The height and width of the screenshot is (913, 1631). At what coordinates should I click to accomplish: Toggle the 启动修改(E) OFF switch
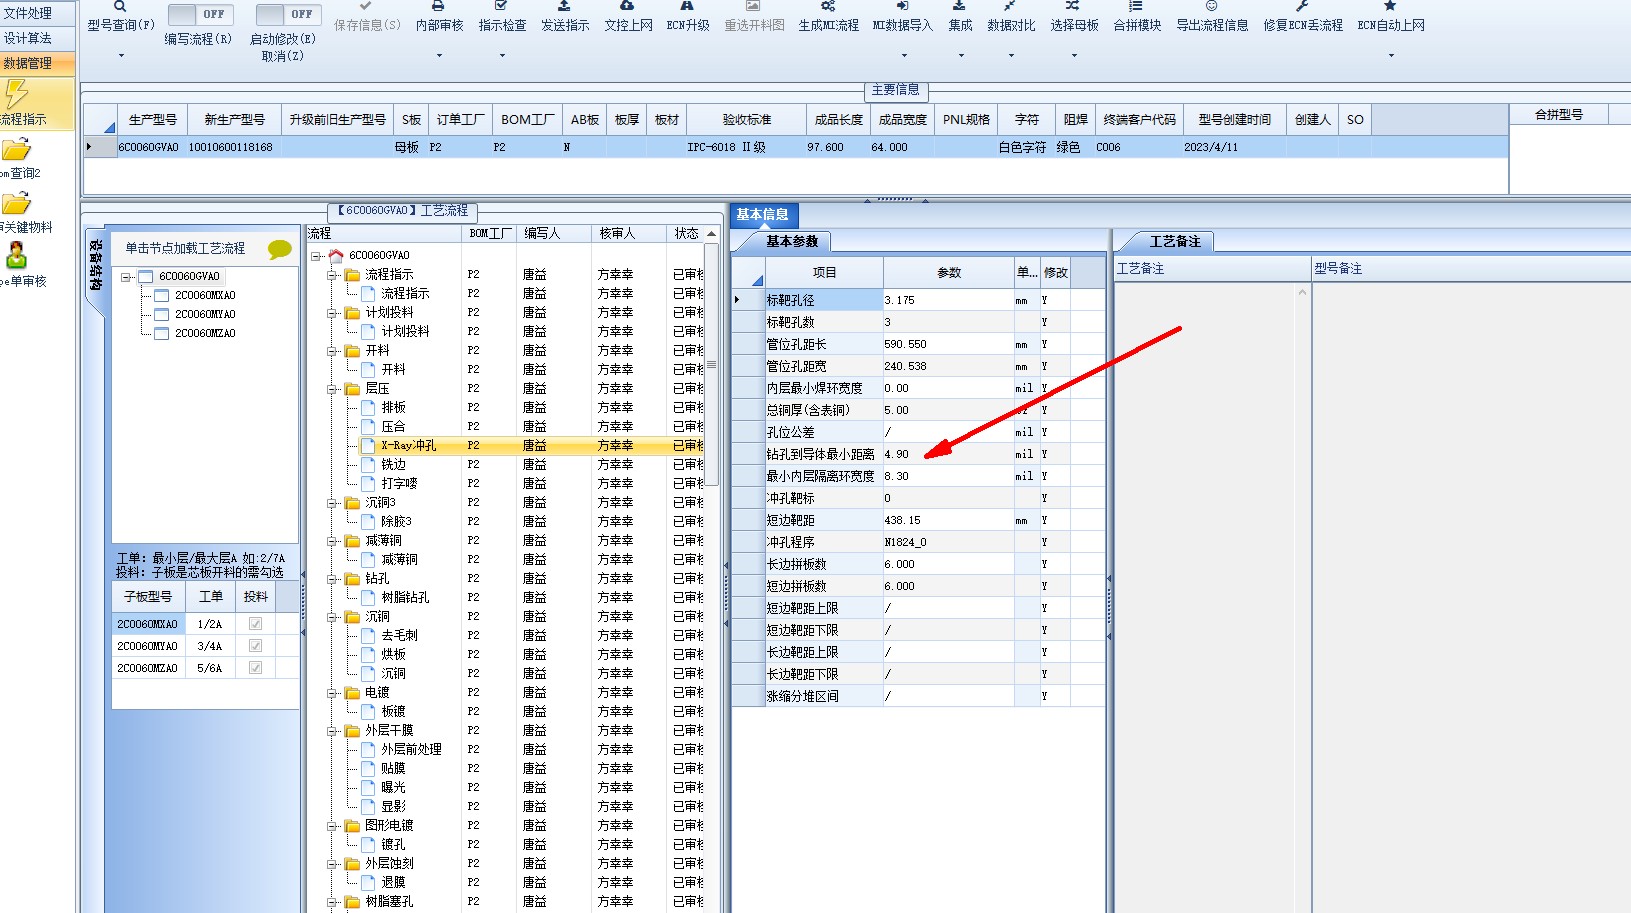[x=287, y=14]
